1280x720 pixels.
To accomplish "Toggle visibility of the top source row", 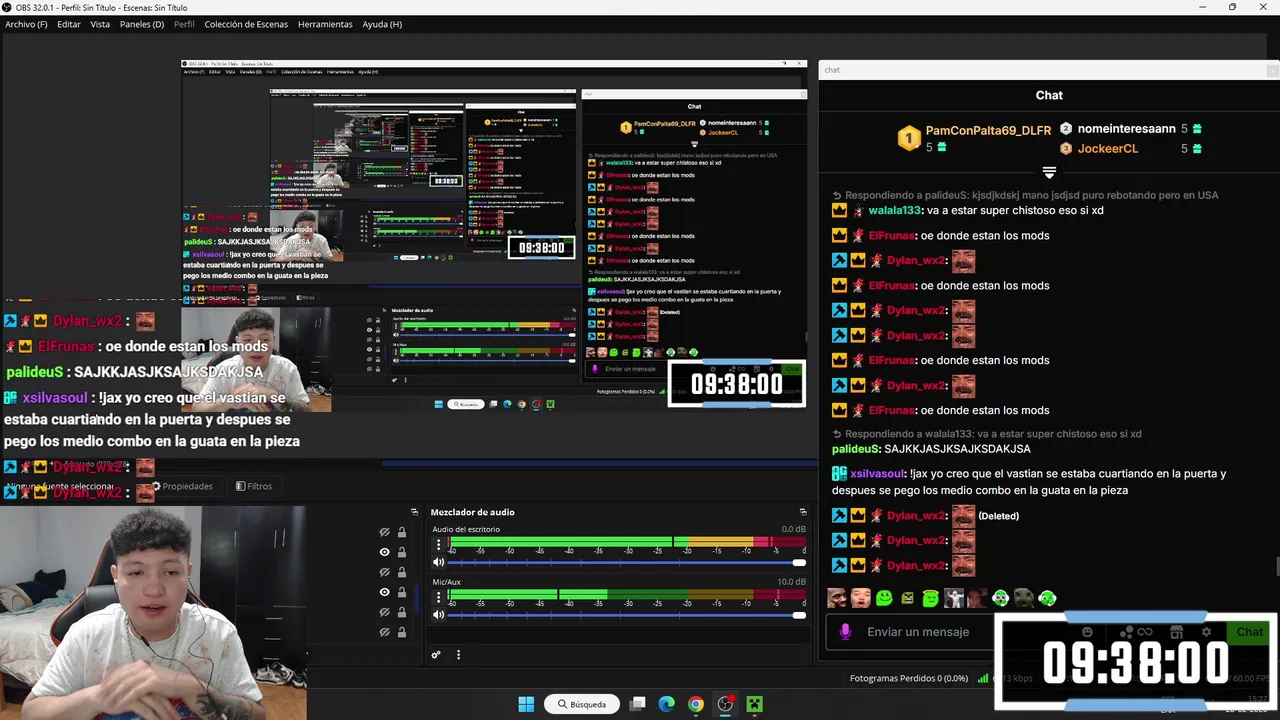I will tap(384, 532).
